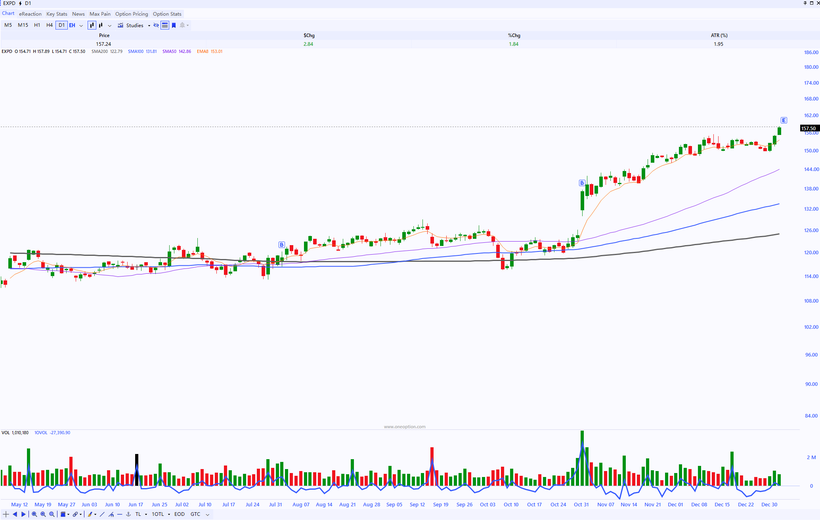The image size is (820, 520).
Task: Click the zoom out magnifier
Action: (43, 514)
